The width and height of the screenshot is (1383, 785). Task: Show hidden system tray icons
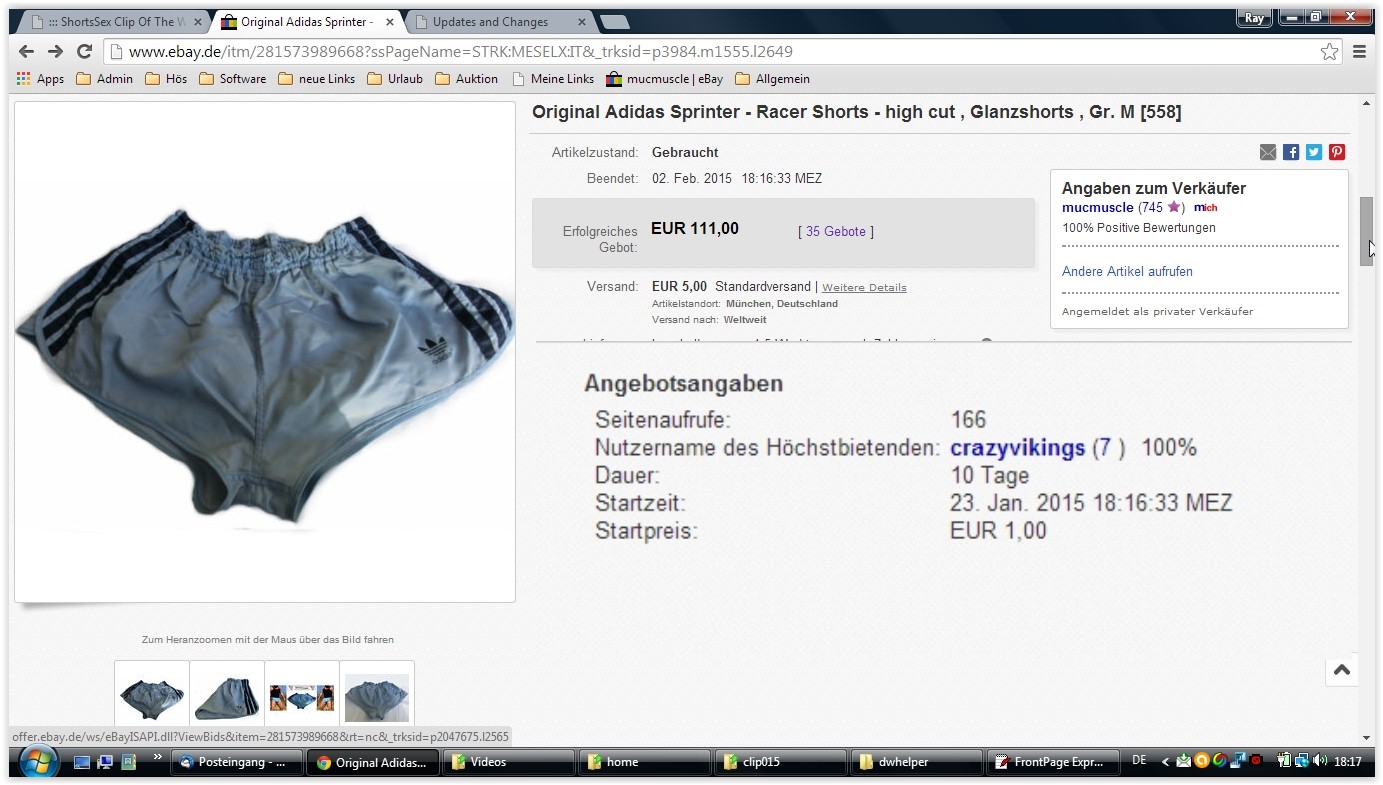pos(1165,762)
